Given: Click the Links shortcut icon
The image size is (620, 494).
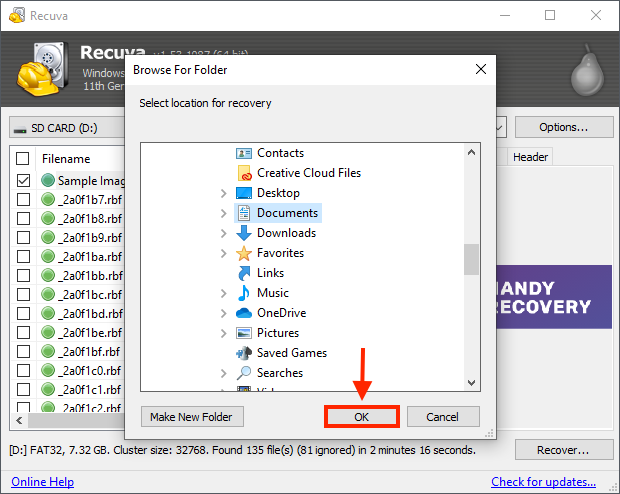Looking at the screenshot, I should point(244,273).
